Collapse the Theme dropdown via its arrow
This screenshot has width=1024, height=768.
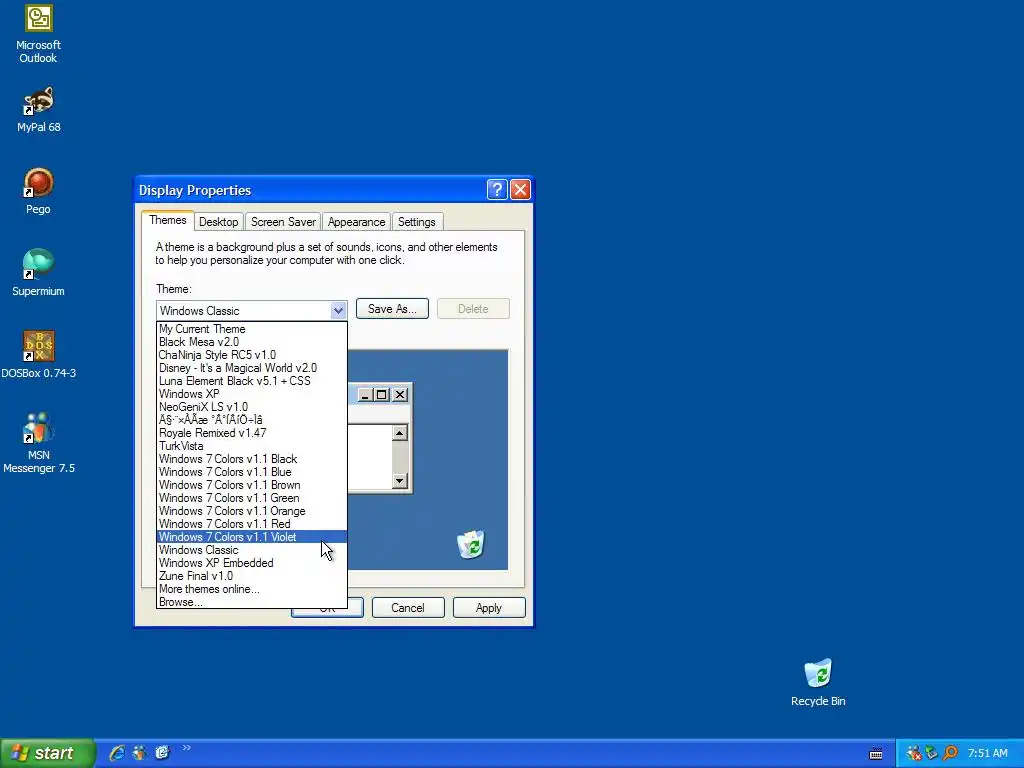pyautogui.click(x=338, y=310)
